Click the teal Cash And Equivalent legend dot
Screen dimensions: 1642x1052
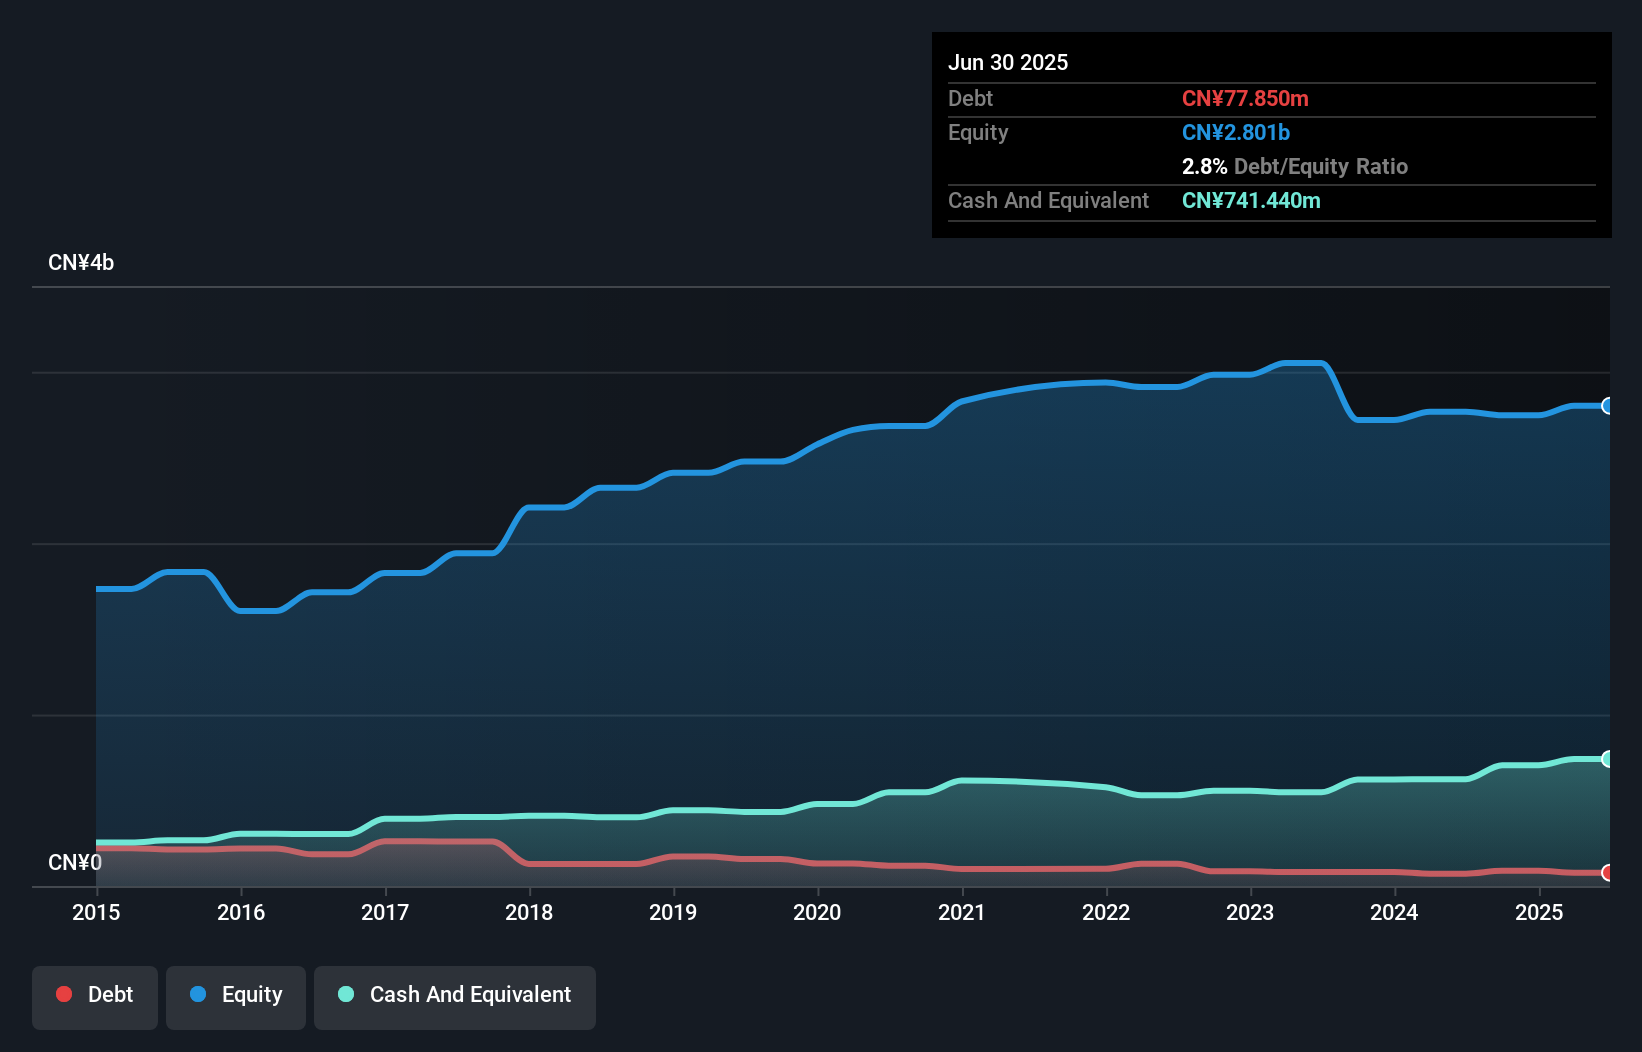pos(345,994)
